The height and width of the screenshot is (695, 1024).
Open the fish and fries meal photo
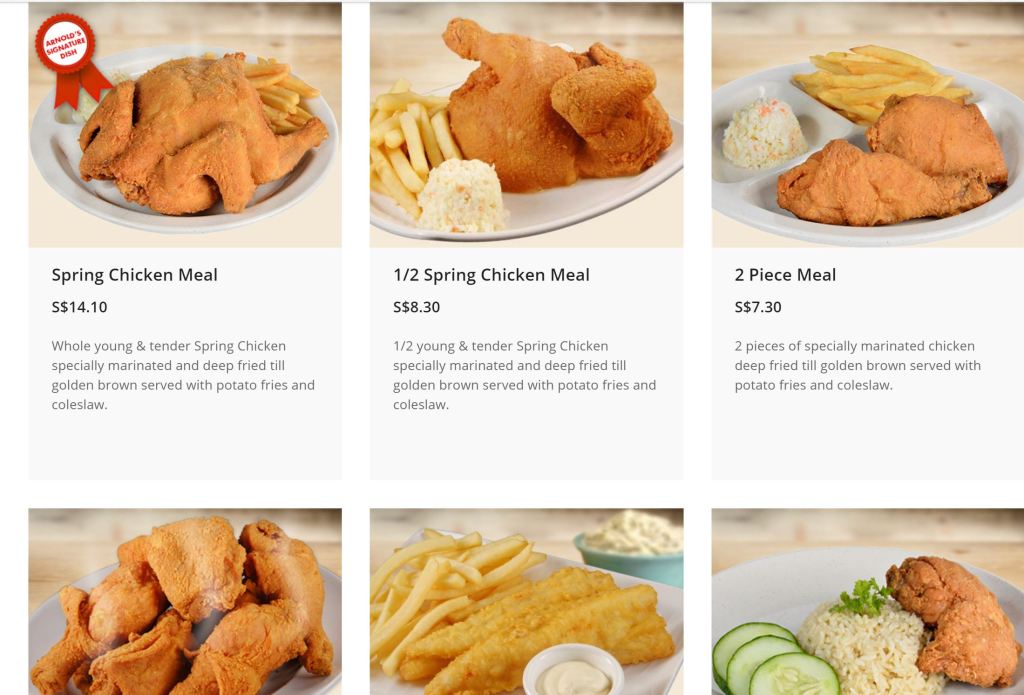[526, 602]
